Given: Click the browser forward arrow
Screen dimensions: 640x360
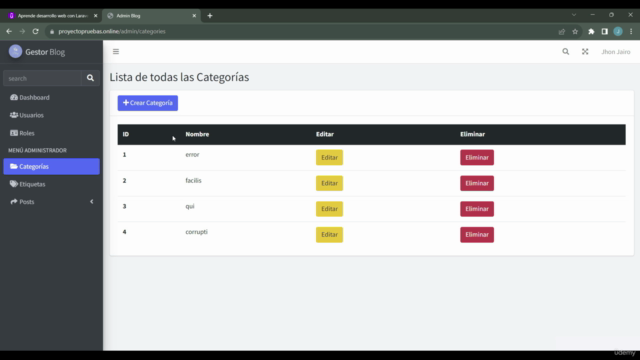Looking at the screenshot, I should click(22, 31).
